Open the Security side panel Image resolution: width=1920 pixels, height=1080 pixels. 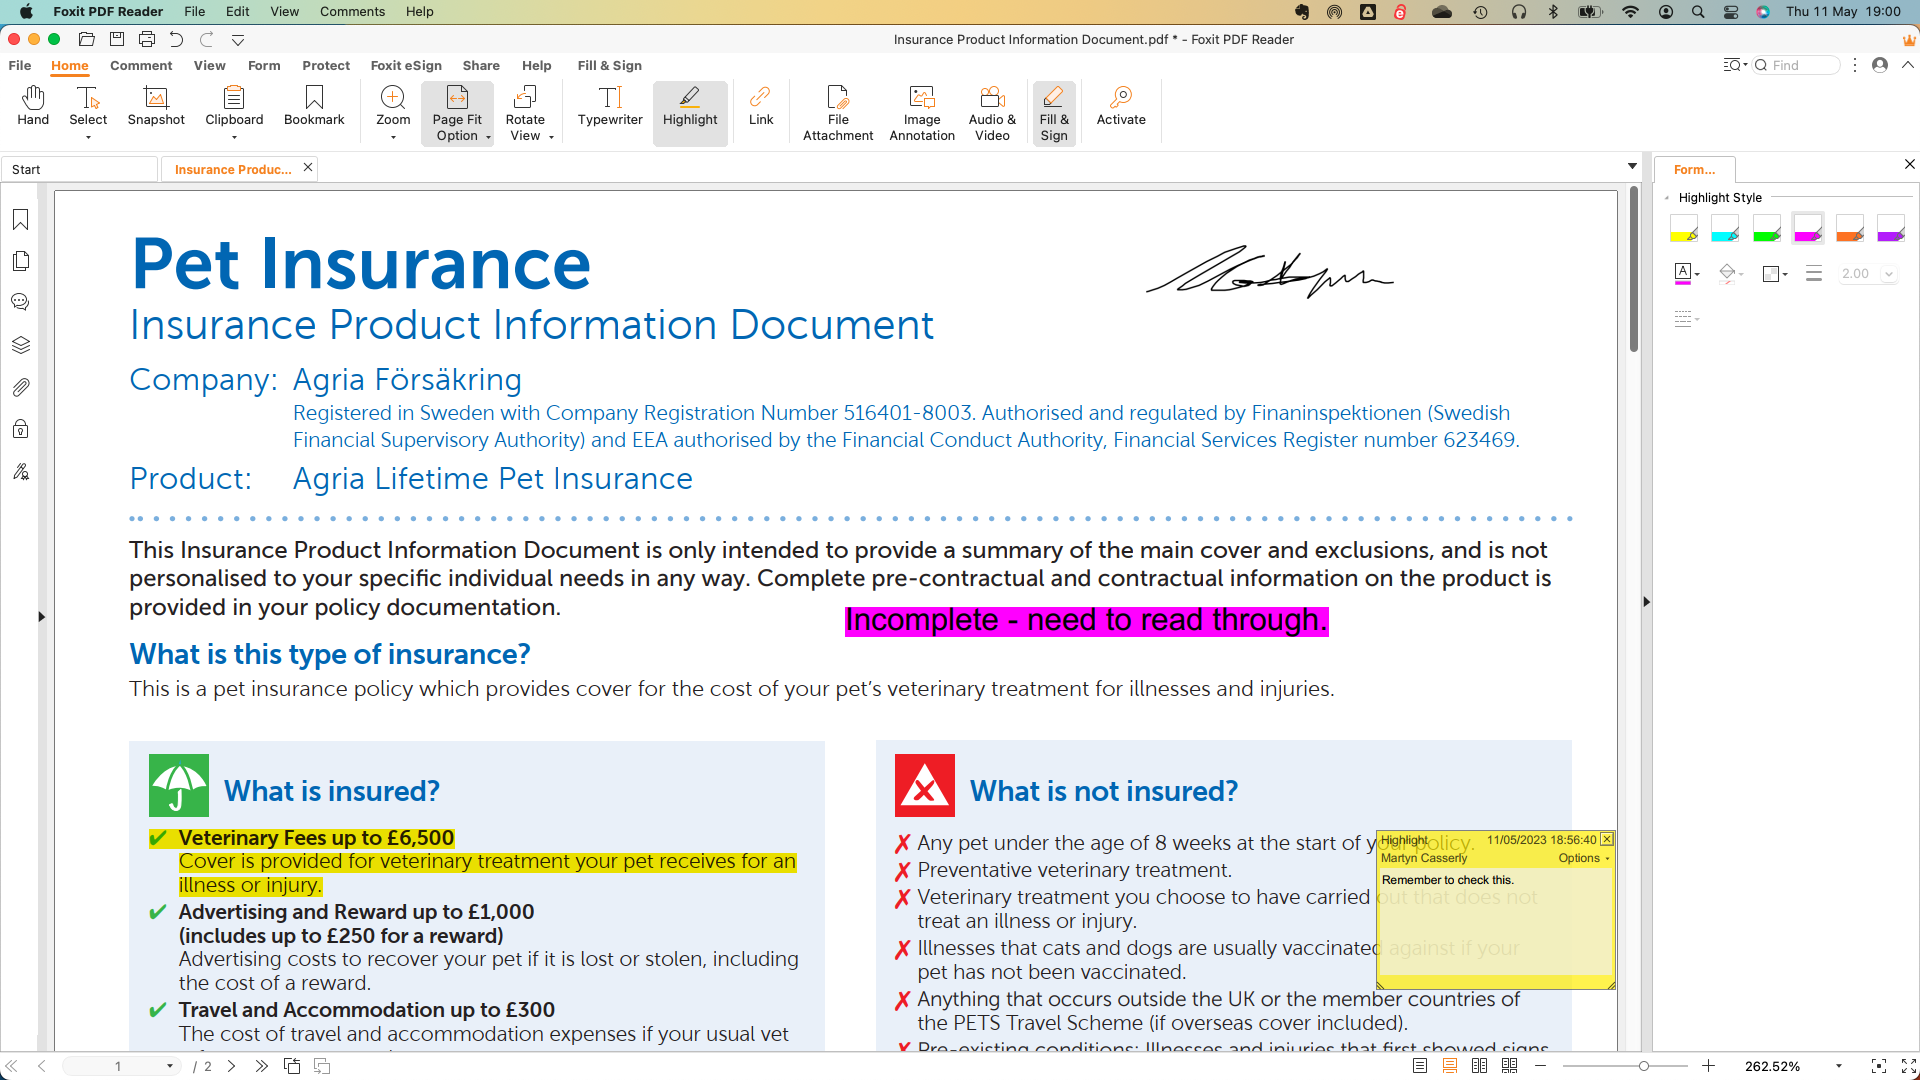click(x=20, y=429)
